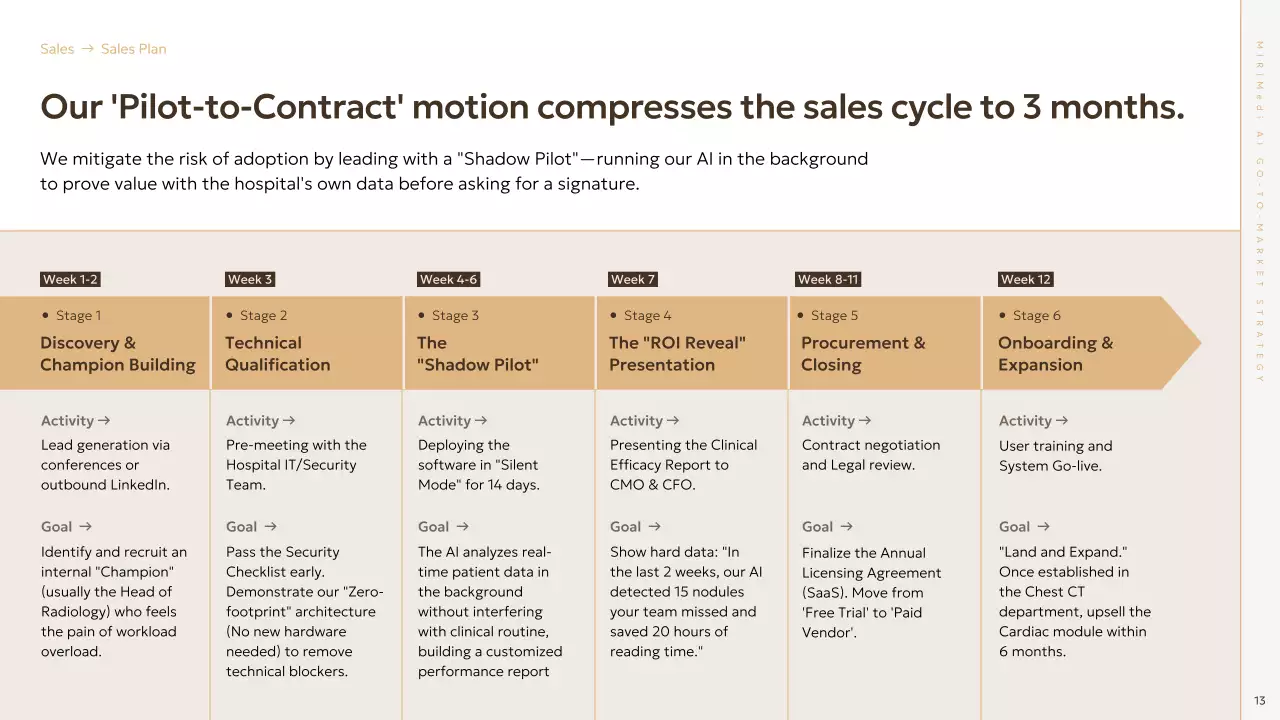Viewport: 1280px width, 720px height.
Task: Click the Week 7 timeline tag
Action: point(632,280)
